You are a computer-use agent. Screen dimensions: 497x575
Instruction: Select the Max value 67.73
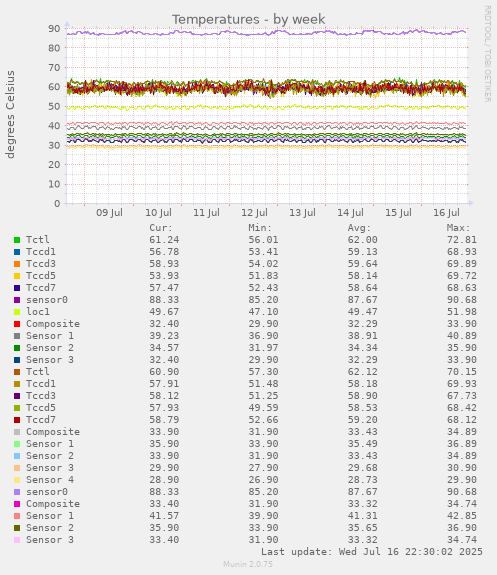(462, 396)
